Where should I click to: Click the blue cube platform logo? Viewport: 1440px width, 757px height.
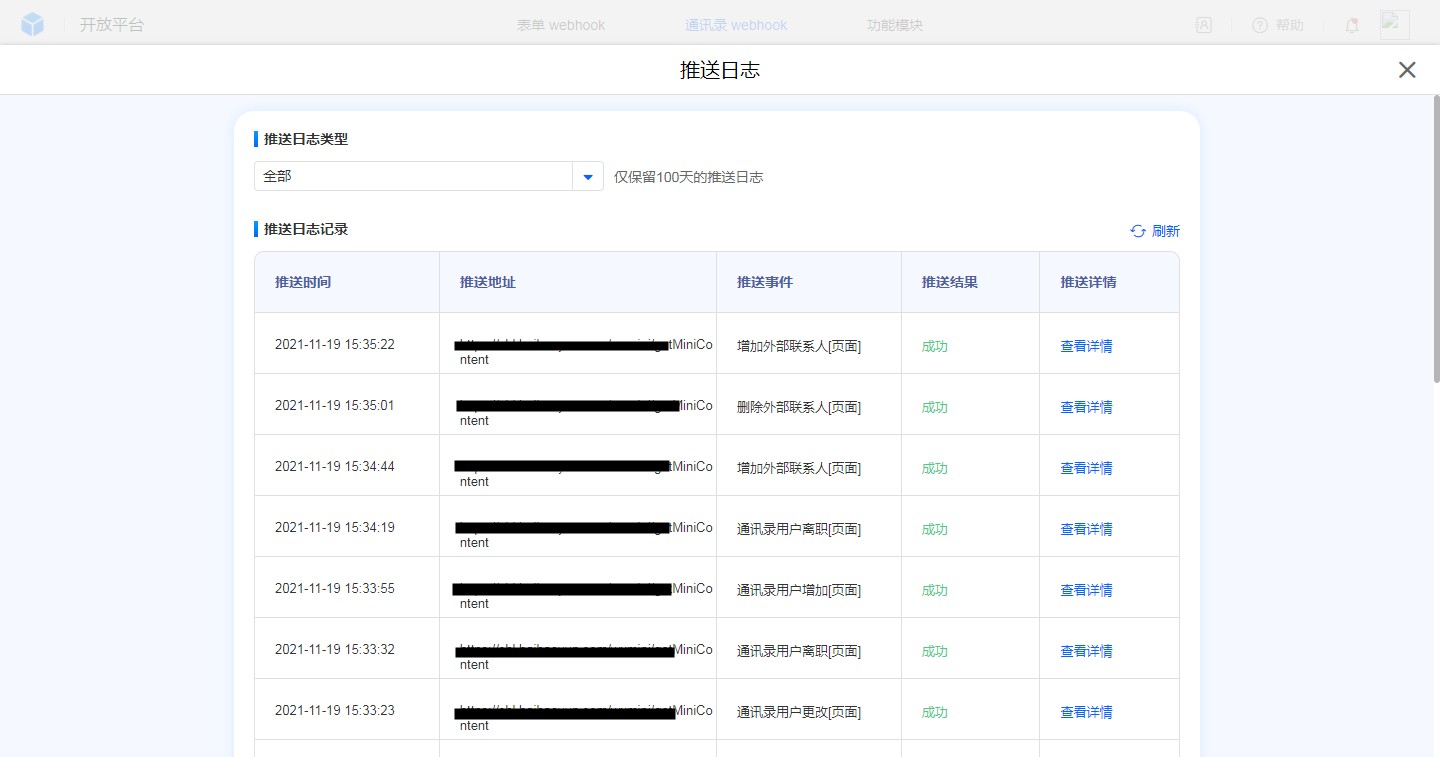[33, 25]
